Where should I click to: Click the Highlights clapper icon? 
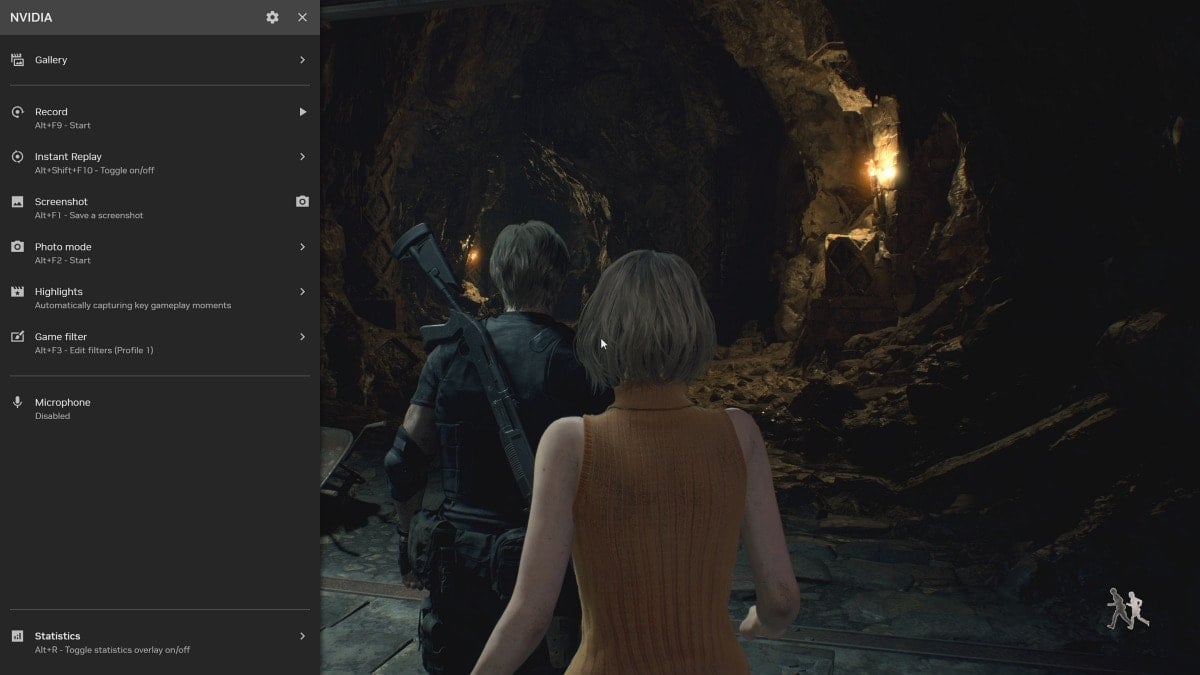(17, 292)
